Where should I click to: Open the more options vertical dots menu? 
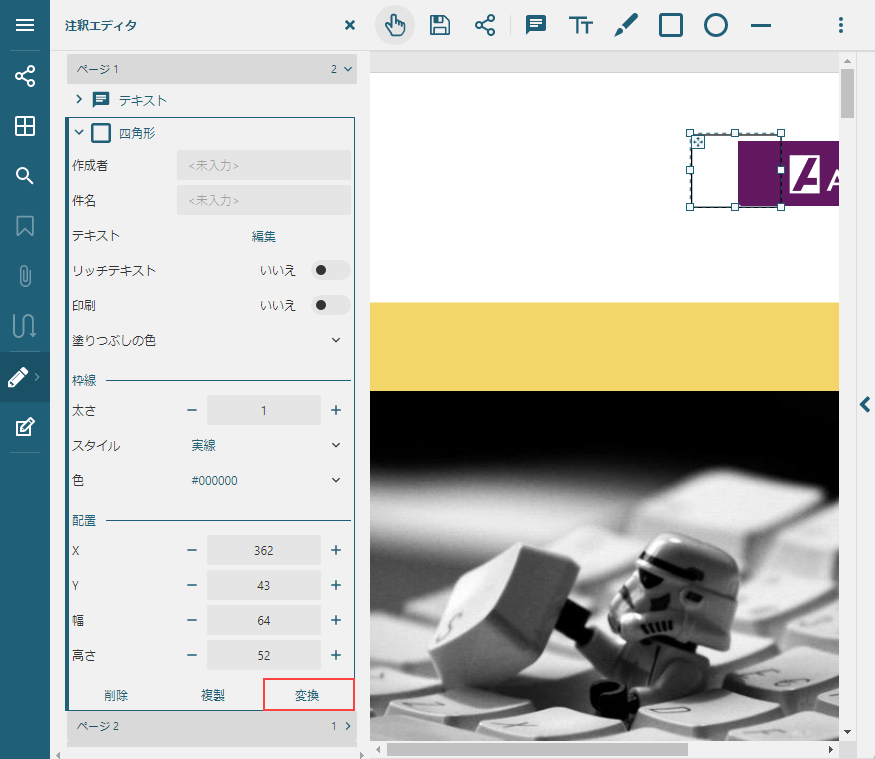[840, 25]
